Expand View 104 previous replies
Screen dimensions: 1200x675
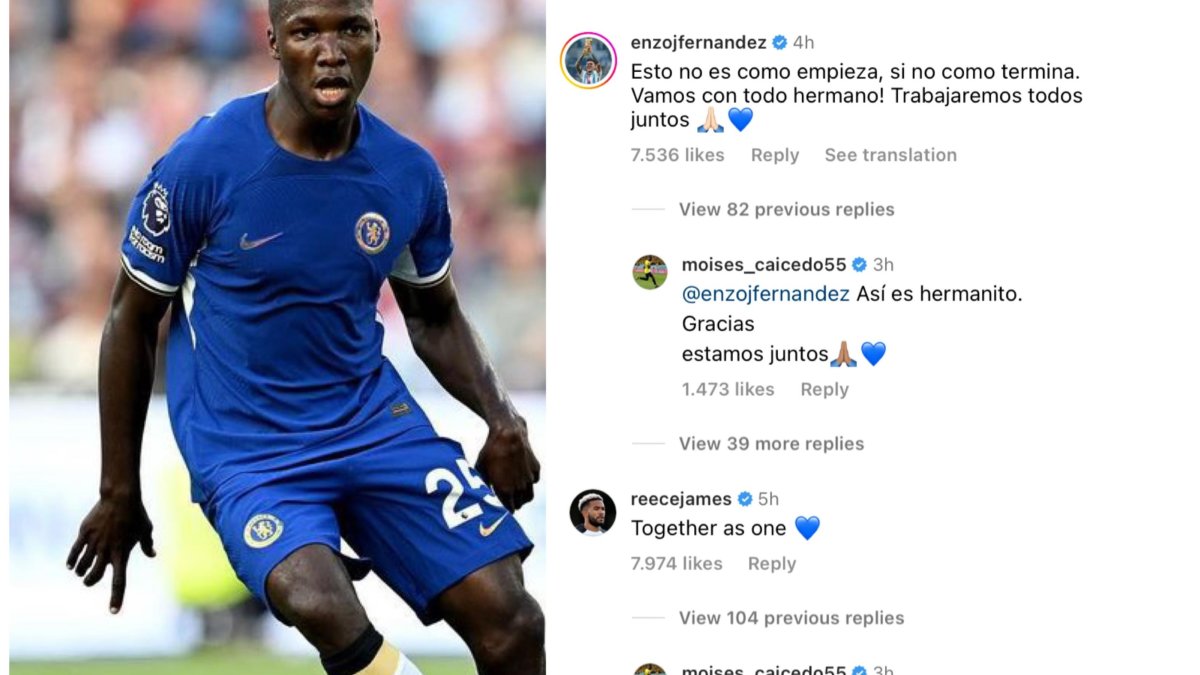[791, 618]
